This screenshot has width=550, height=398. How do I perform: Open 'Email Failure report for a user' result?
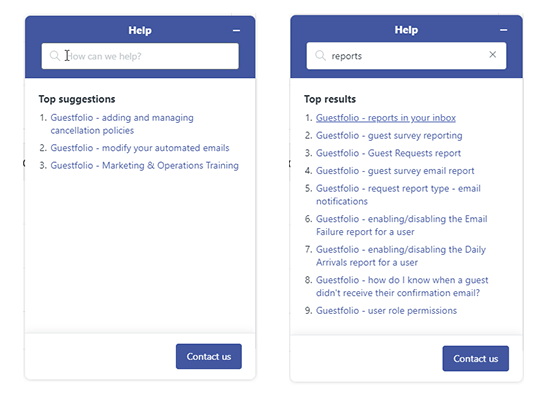402,225
